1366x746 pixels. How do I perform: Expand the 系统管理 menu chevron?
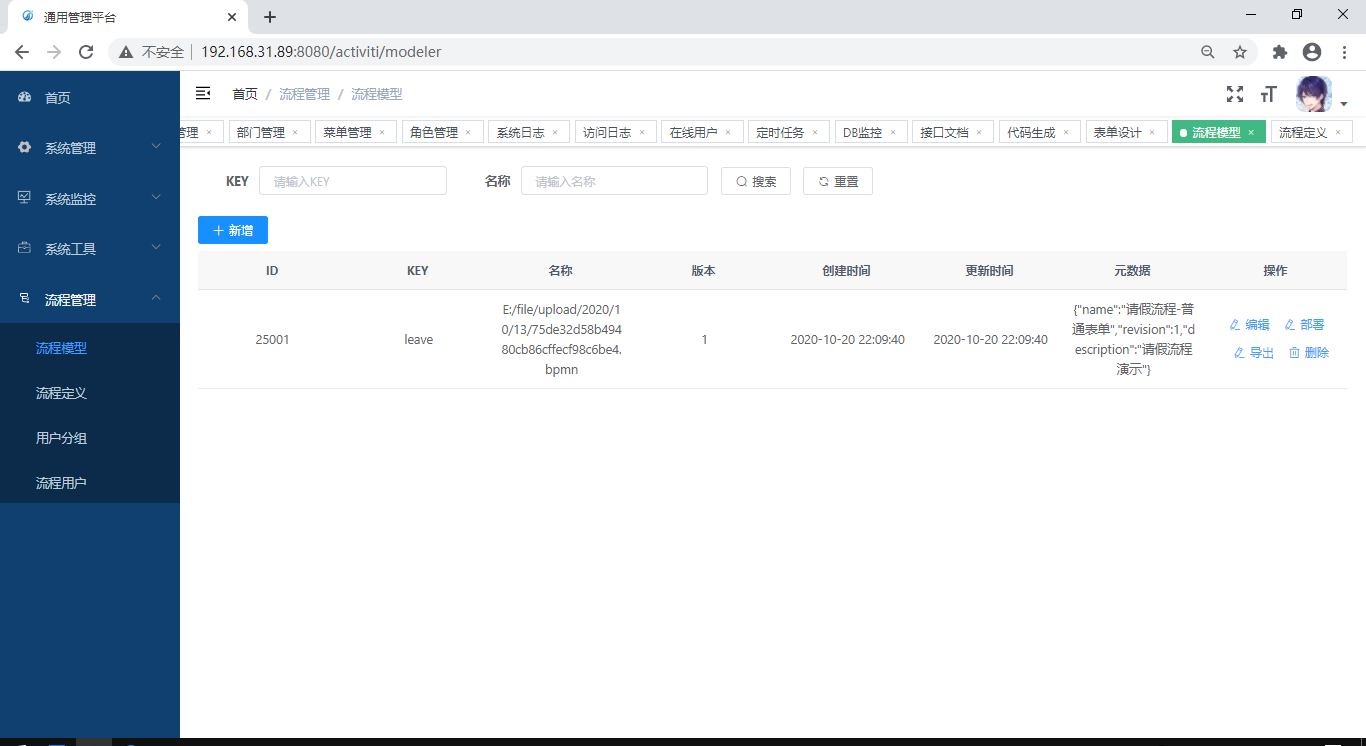tap(156, 146)
